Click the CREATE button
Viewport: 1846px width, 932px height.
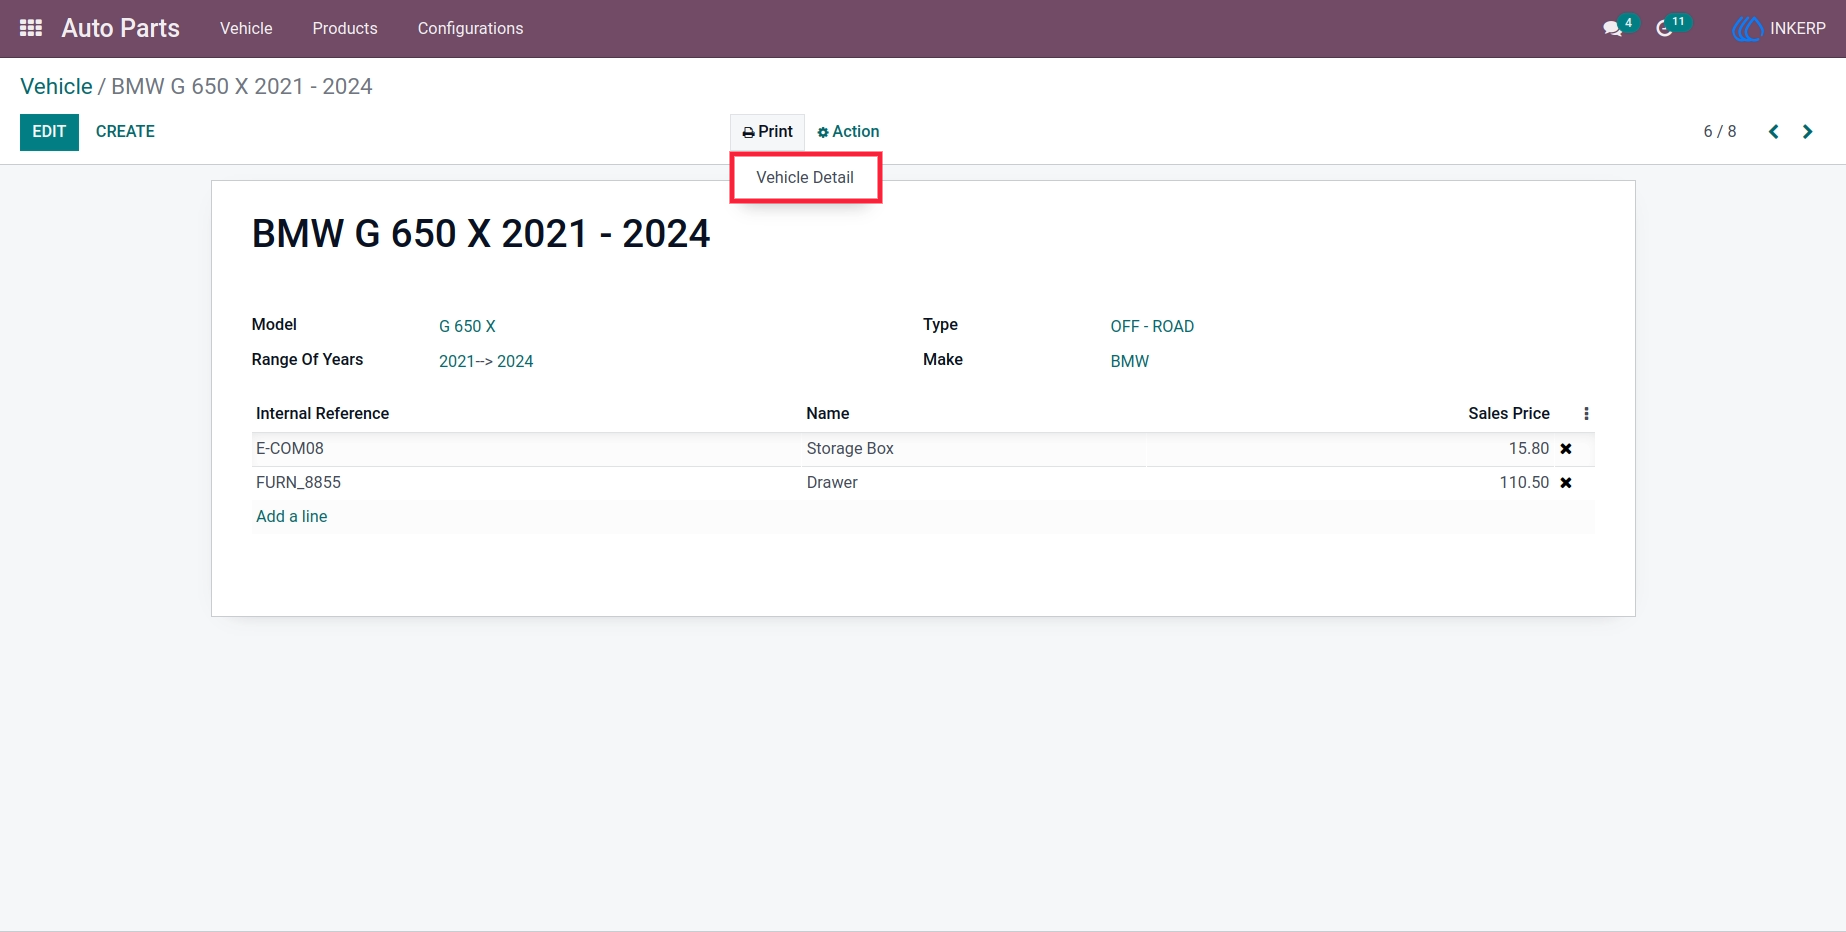tap(125, 132)
